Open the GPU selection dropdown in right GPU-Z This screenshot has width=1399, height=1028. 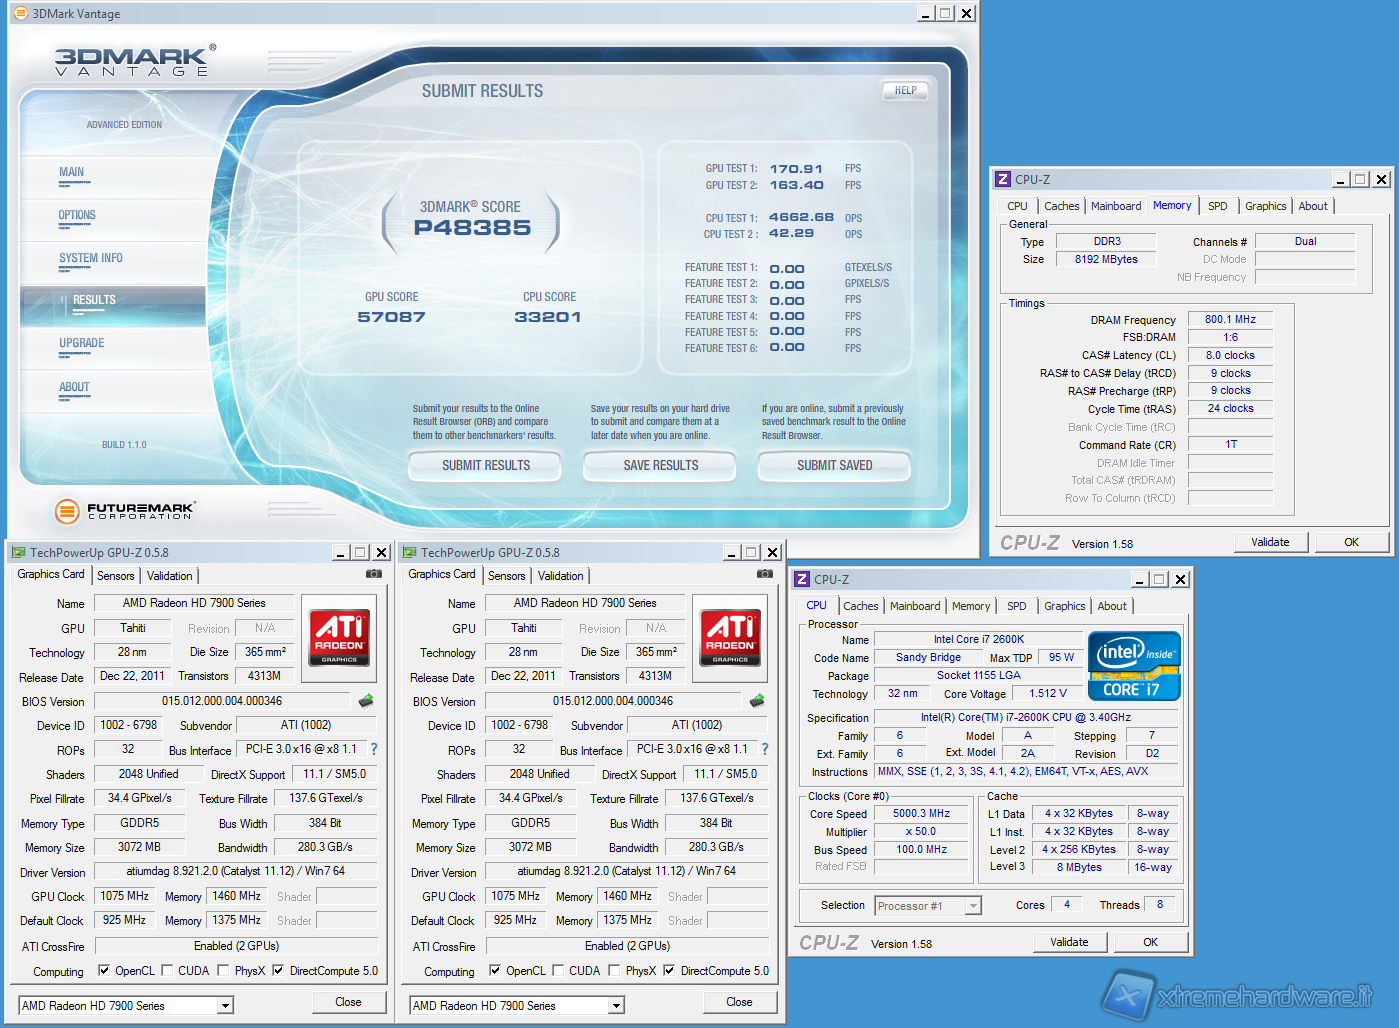click(x=616, y=1006)
